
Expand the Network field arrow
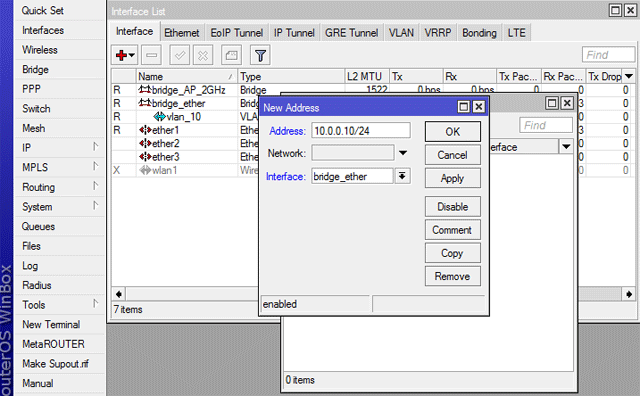403,153
